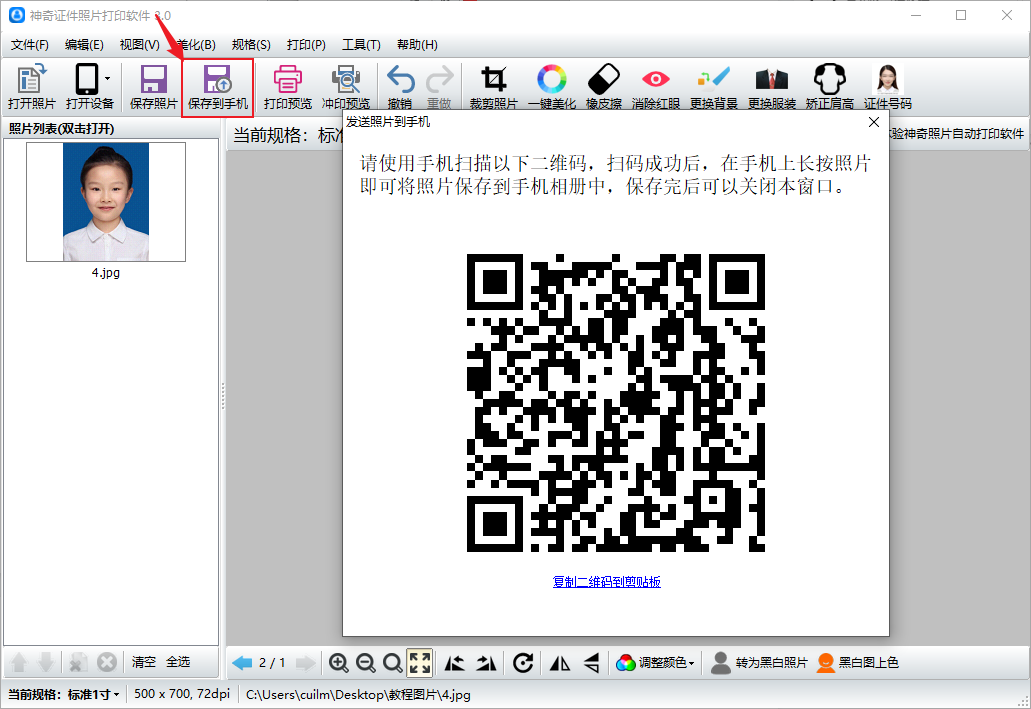This screenshot has width=1031, height=709.
Task: Toggle the fit-to-window view button
Action: (x=420, y=663)
